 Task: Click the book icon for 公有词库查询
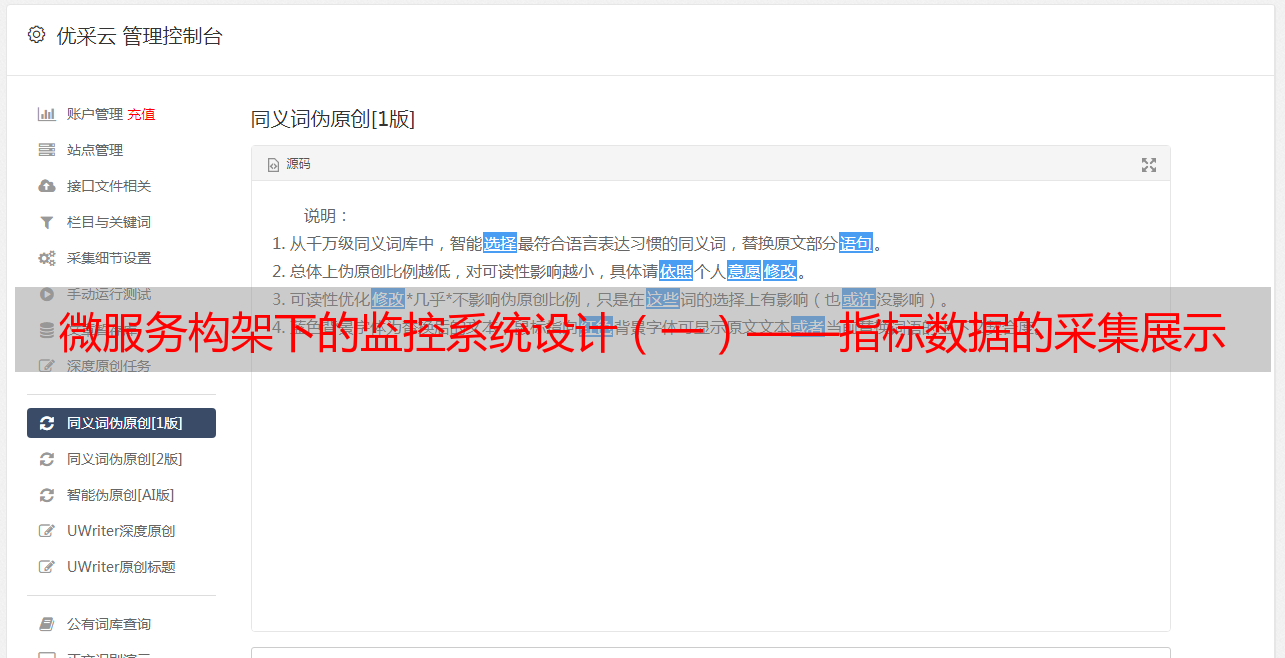pos(46,624)
